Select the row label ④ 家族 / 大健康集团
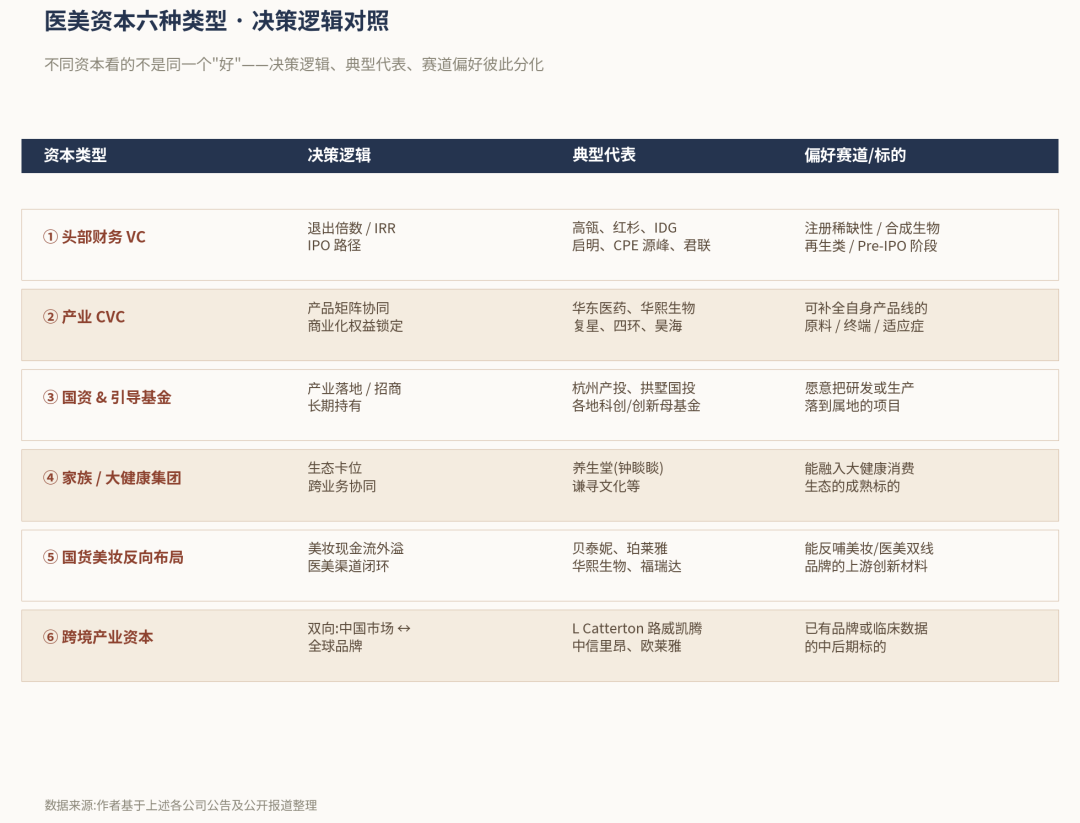 [112, 478]
